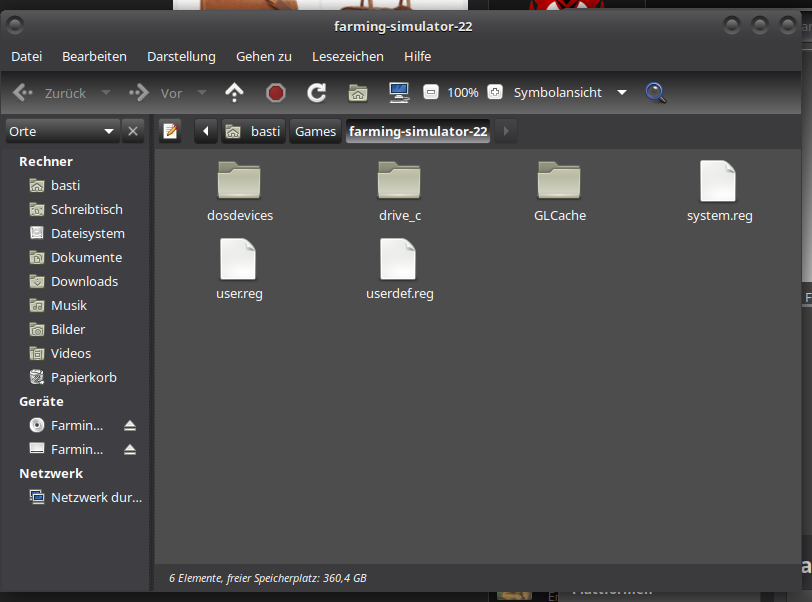The width and height of the screenshot is (812, 602).
Task: Select the dosdevices folder
Action: (239, 192)
